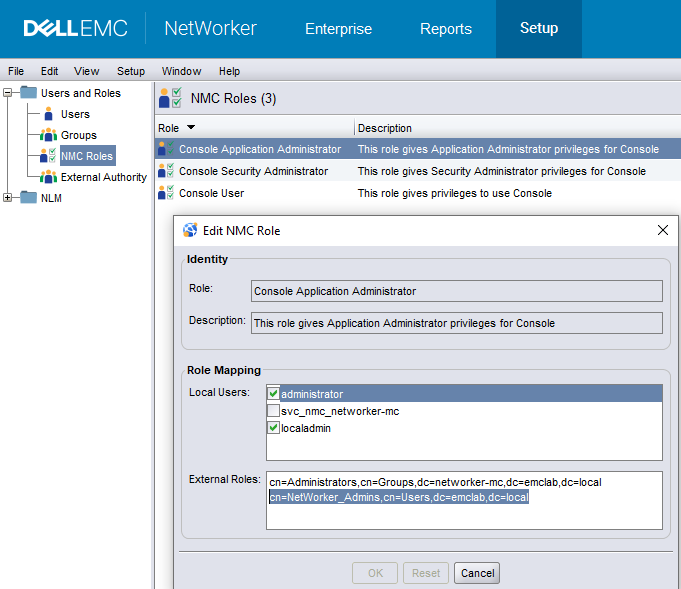Click the cn=NetWorker_Admins external role line
Viewport: 681px width, 589px height.
coord(399,497)
